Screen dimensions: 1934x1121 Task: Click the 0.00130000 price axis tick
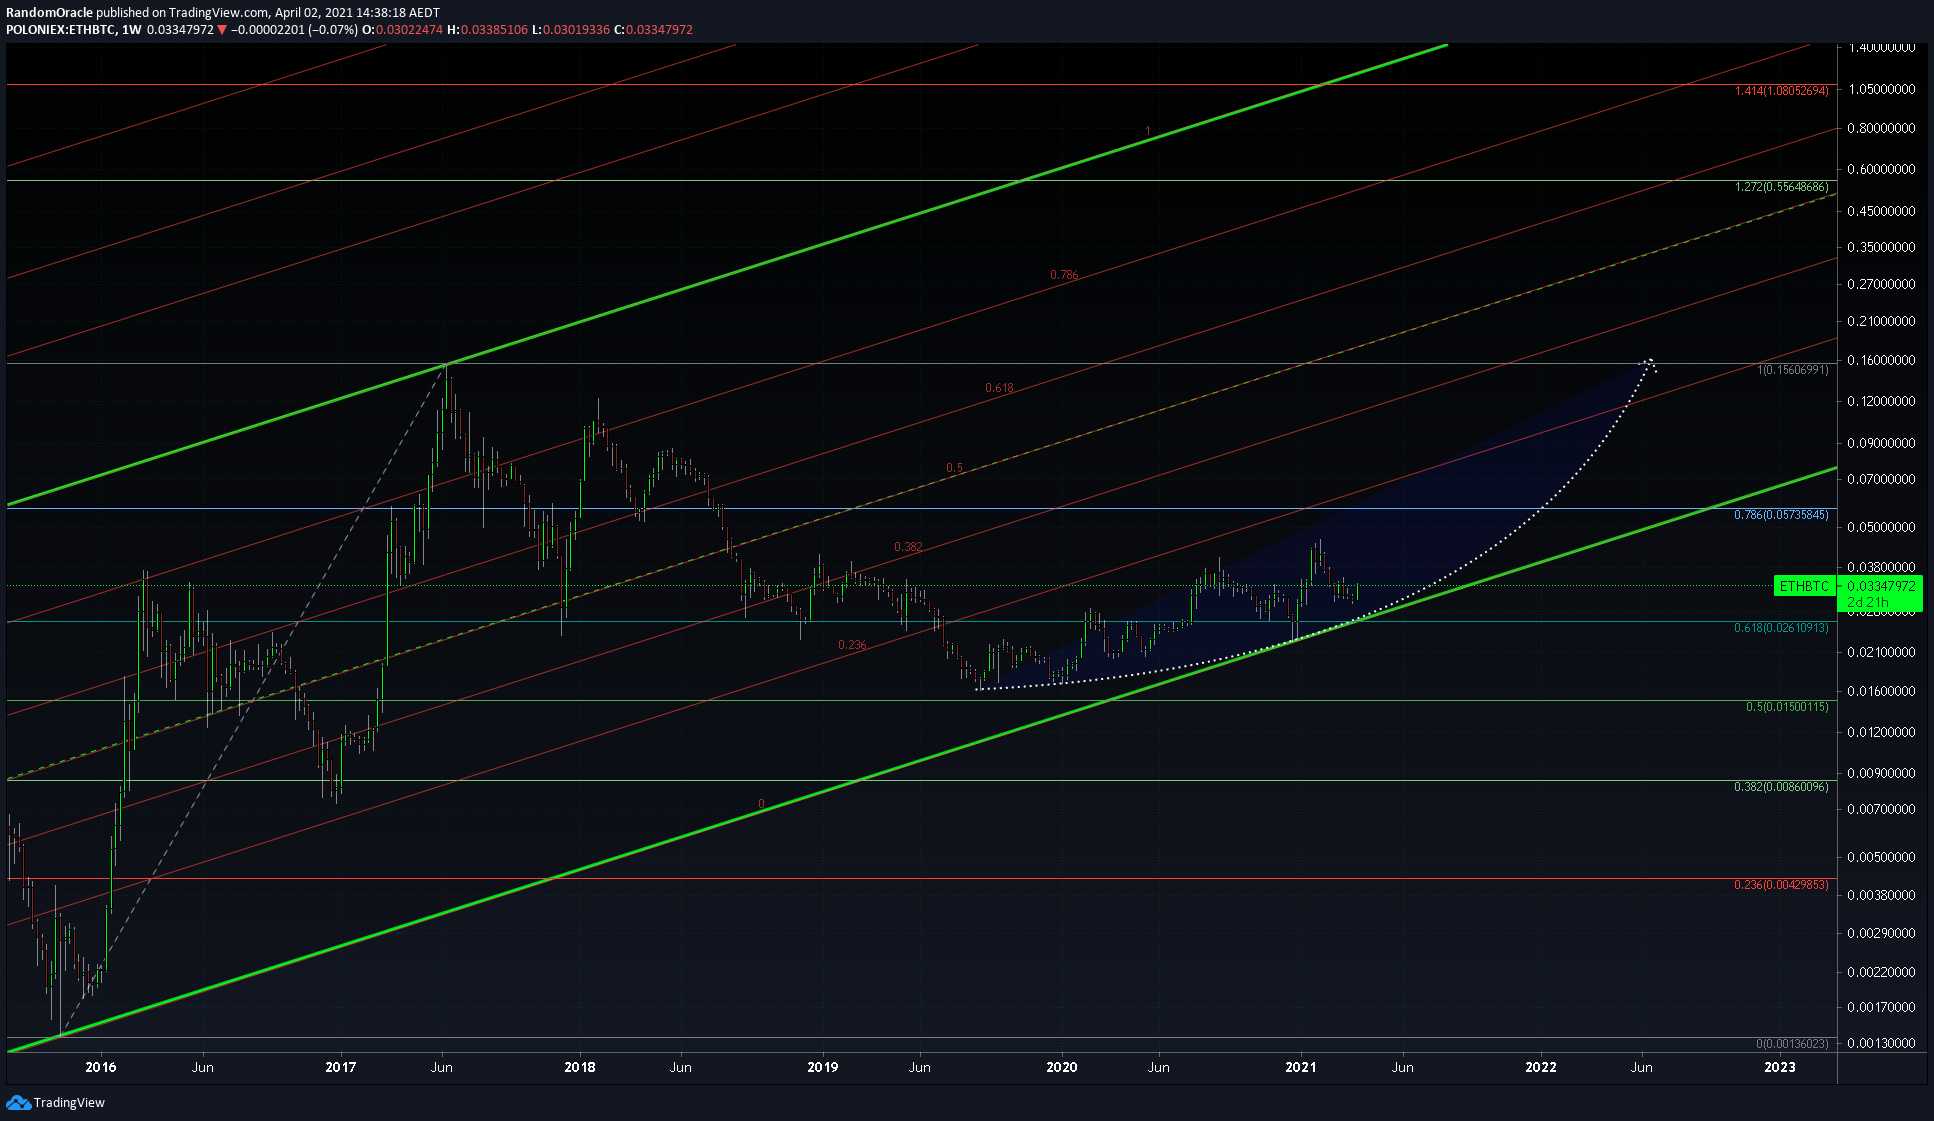1882,1043
